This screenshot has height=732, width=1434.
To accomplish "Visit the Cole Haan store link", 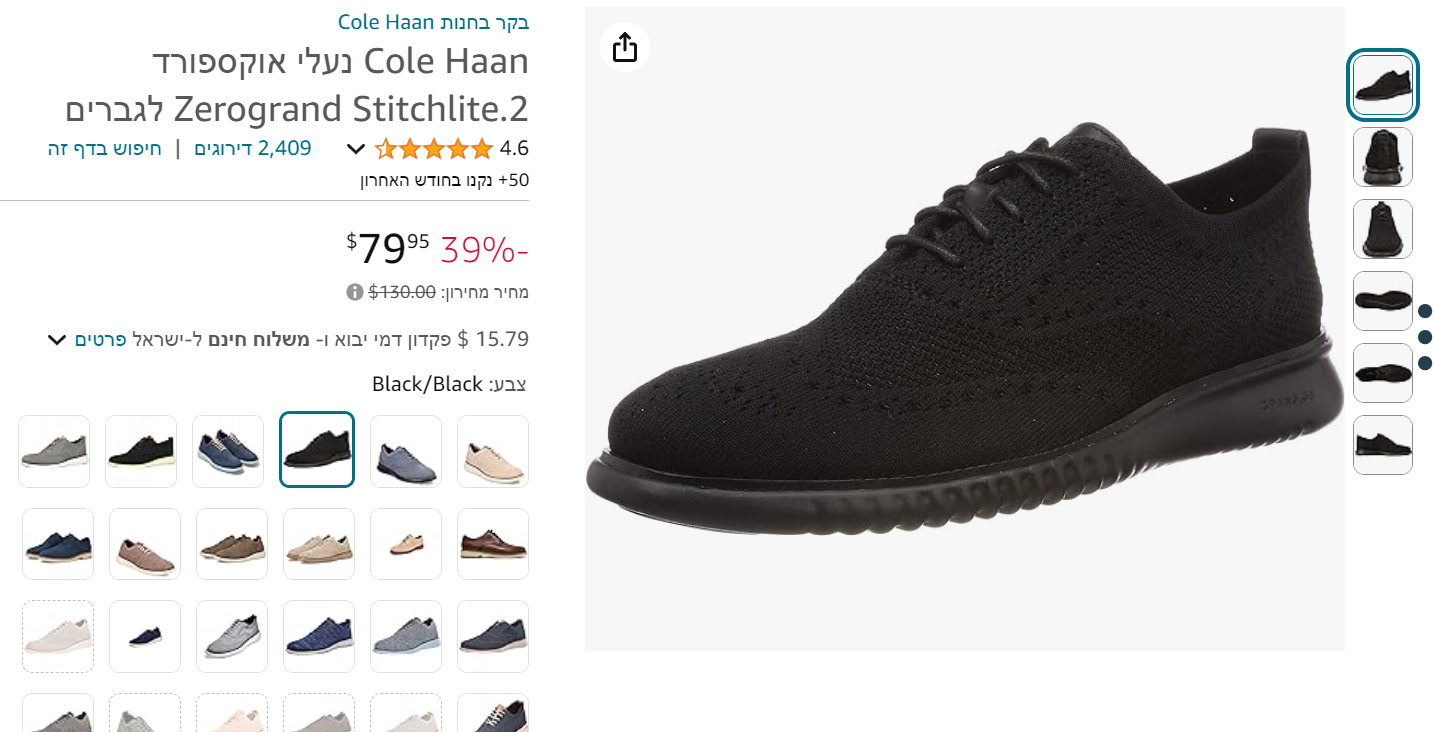I will tap(433, 21).
